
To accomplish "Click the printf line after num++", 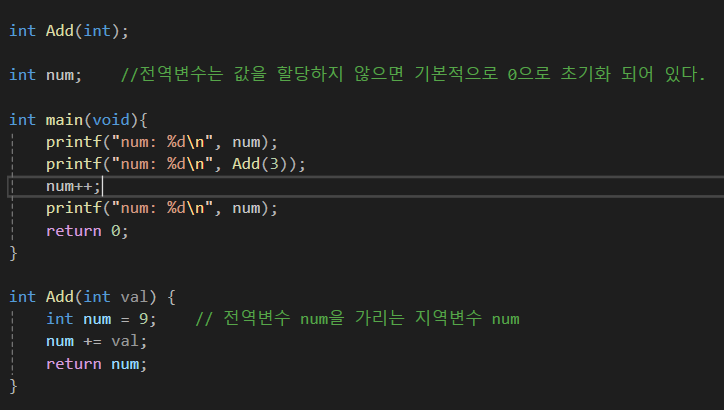I will tap(162, 208).
